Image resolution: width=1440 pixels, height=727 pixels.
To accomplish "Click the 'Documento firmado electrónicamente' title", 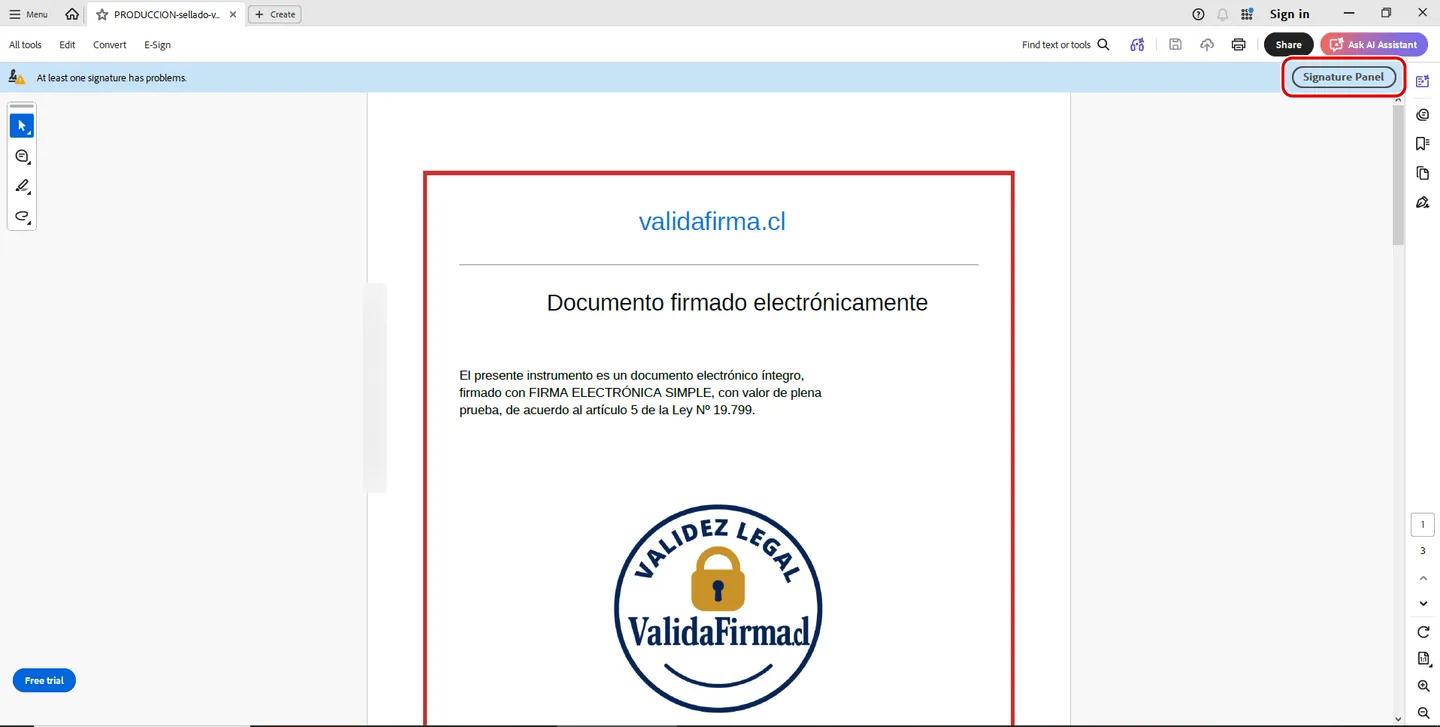I will 737,302.
